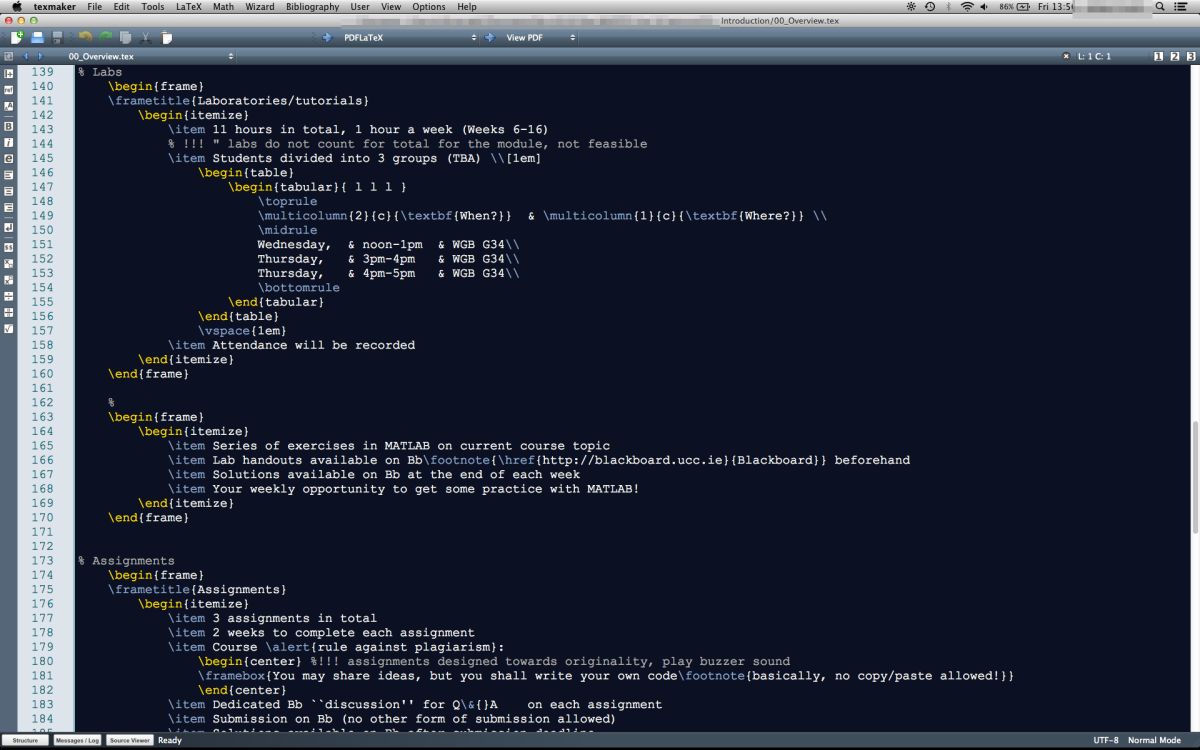Center text using sidebar icon
Image resolution: width=1200 pixels, height=750 pixels.
(8, 191)
